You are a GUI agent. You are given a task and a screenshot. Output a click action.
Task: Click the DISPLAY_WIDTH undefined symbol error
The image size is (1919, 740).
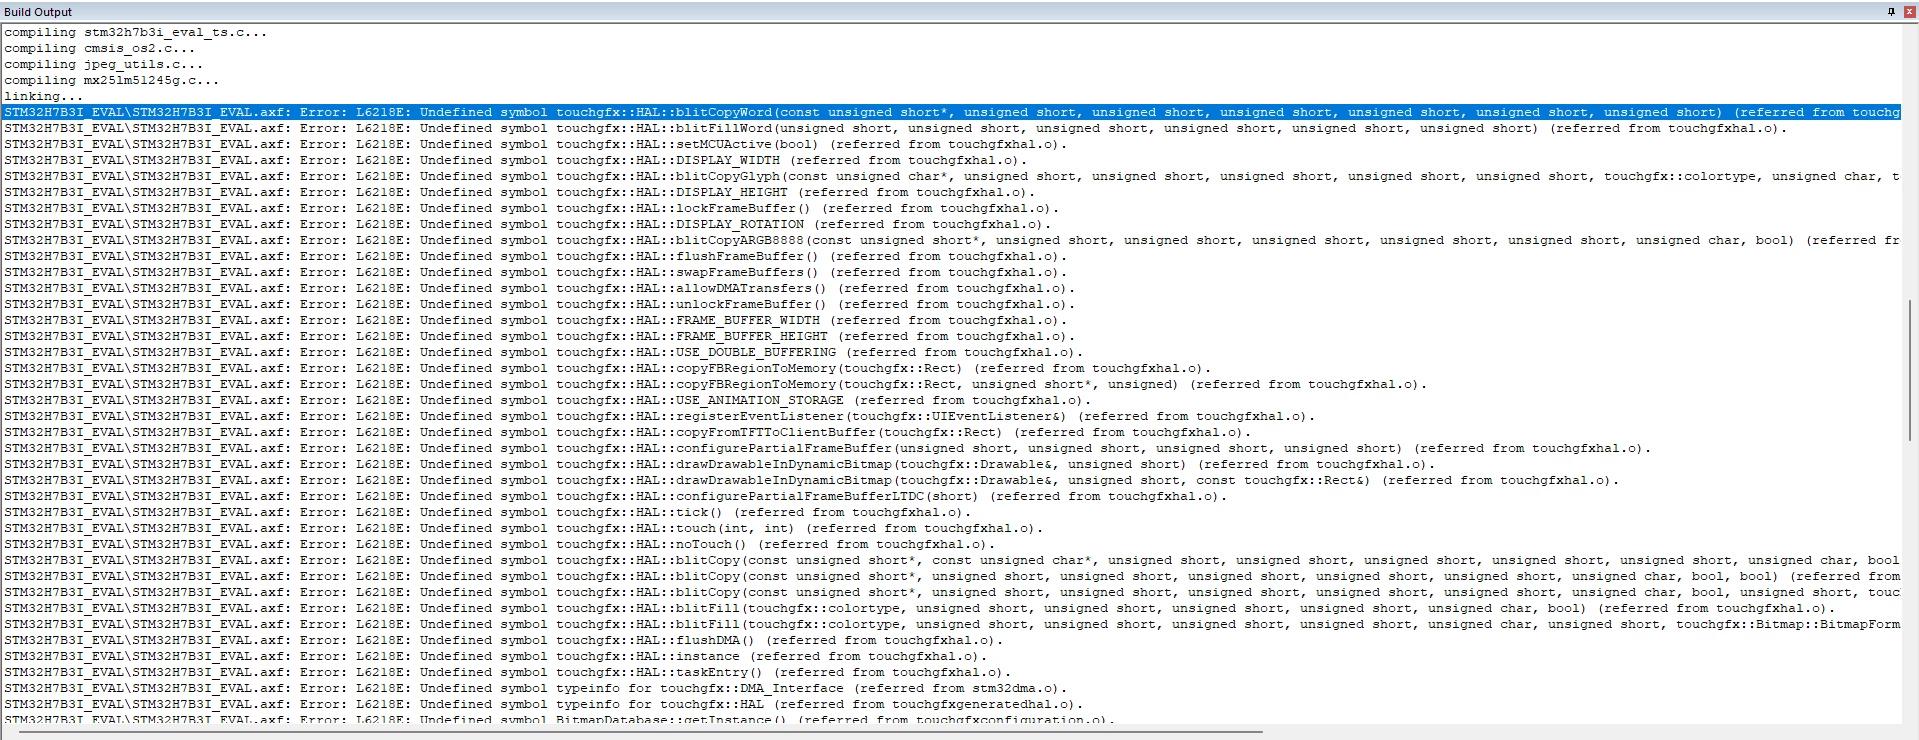coord(516,160)
